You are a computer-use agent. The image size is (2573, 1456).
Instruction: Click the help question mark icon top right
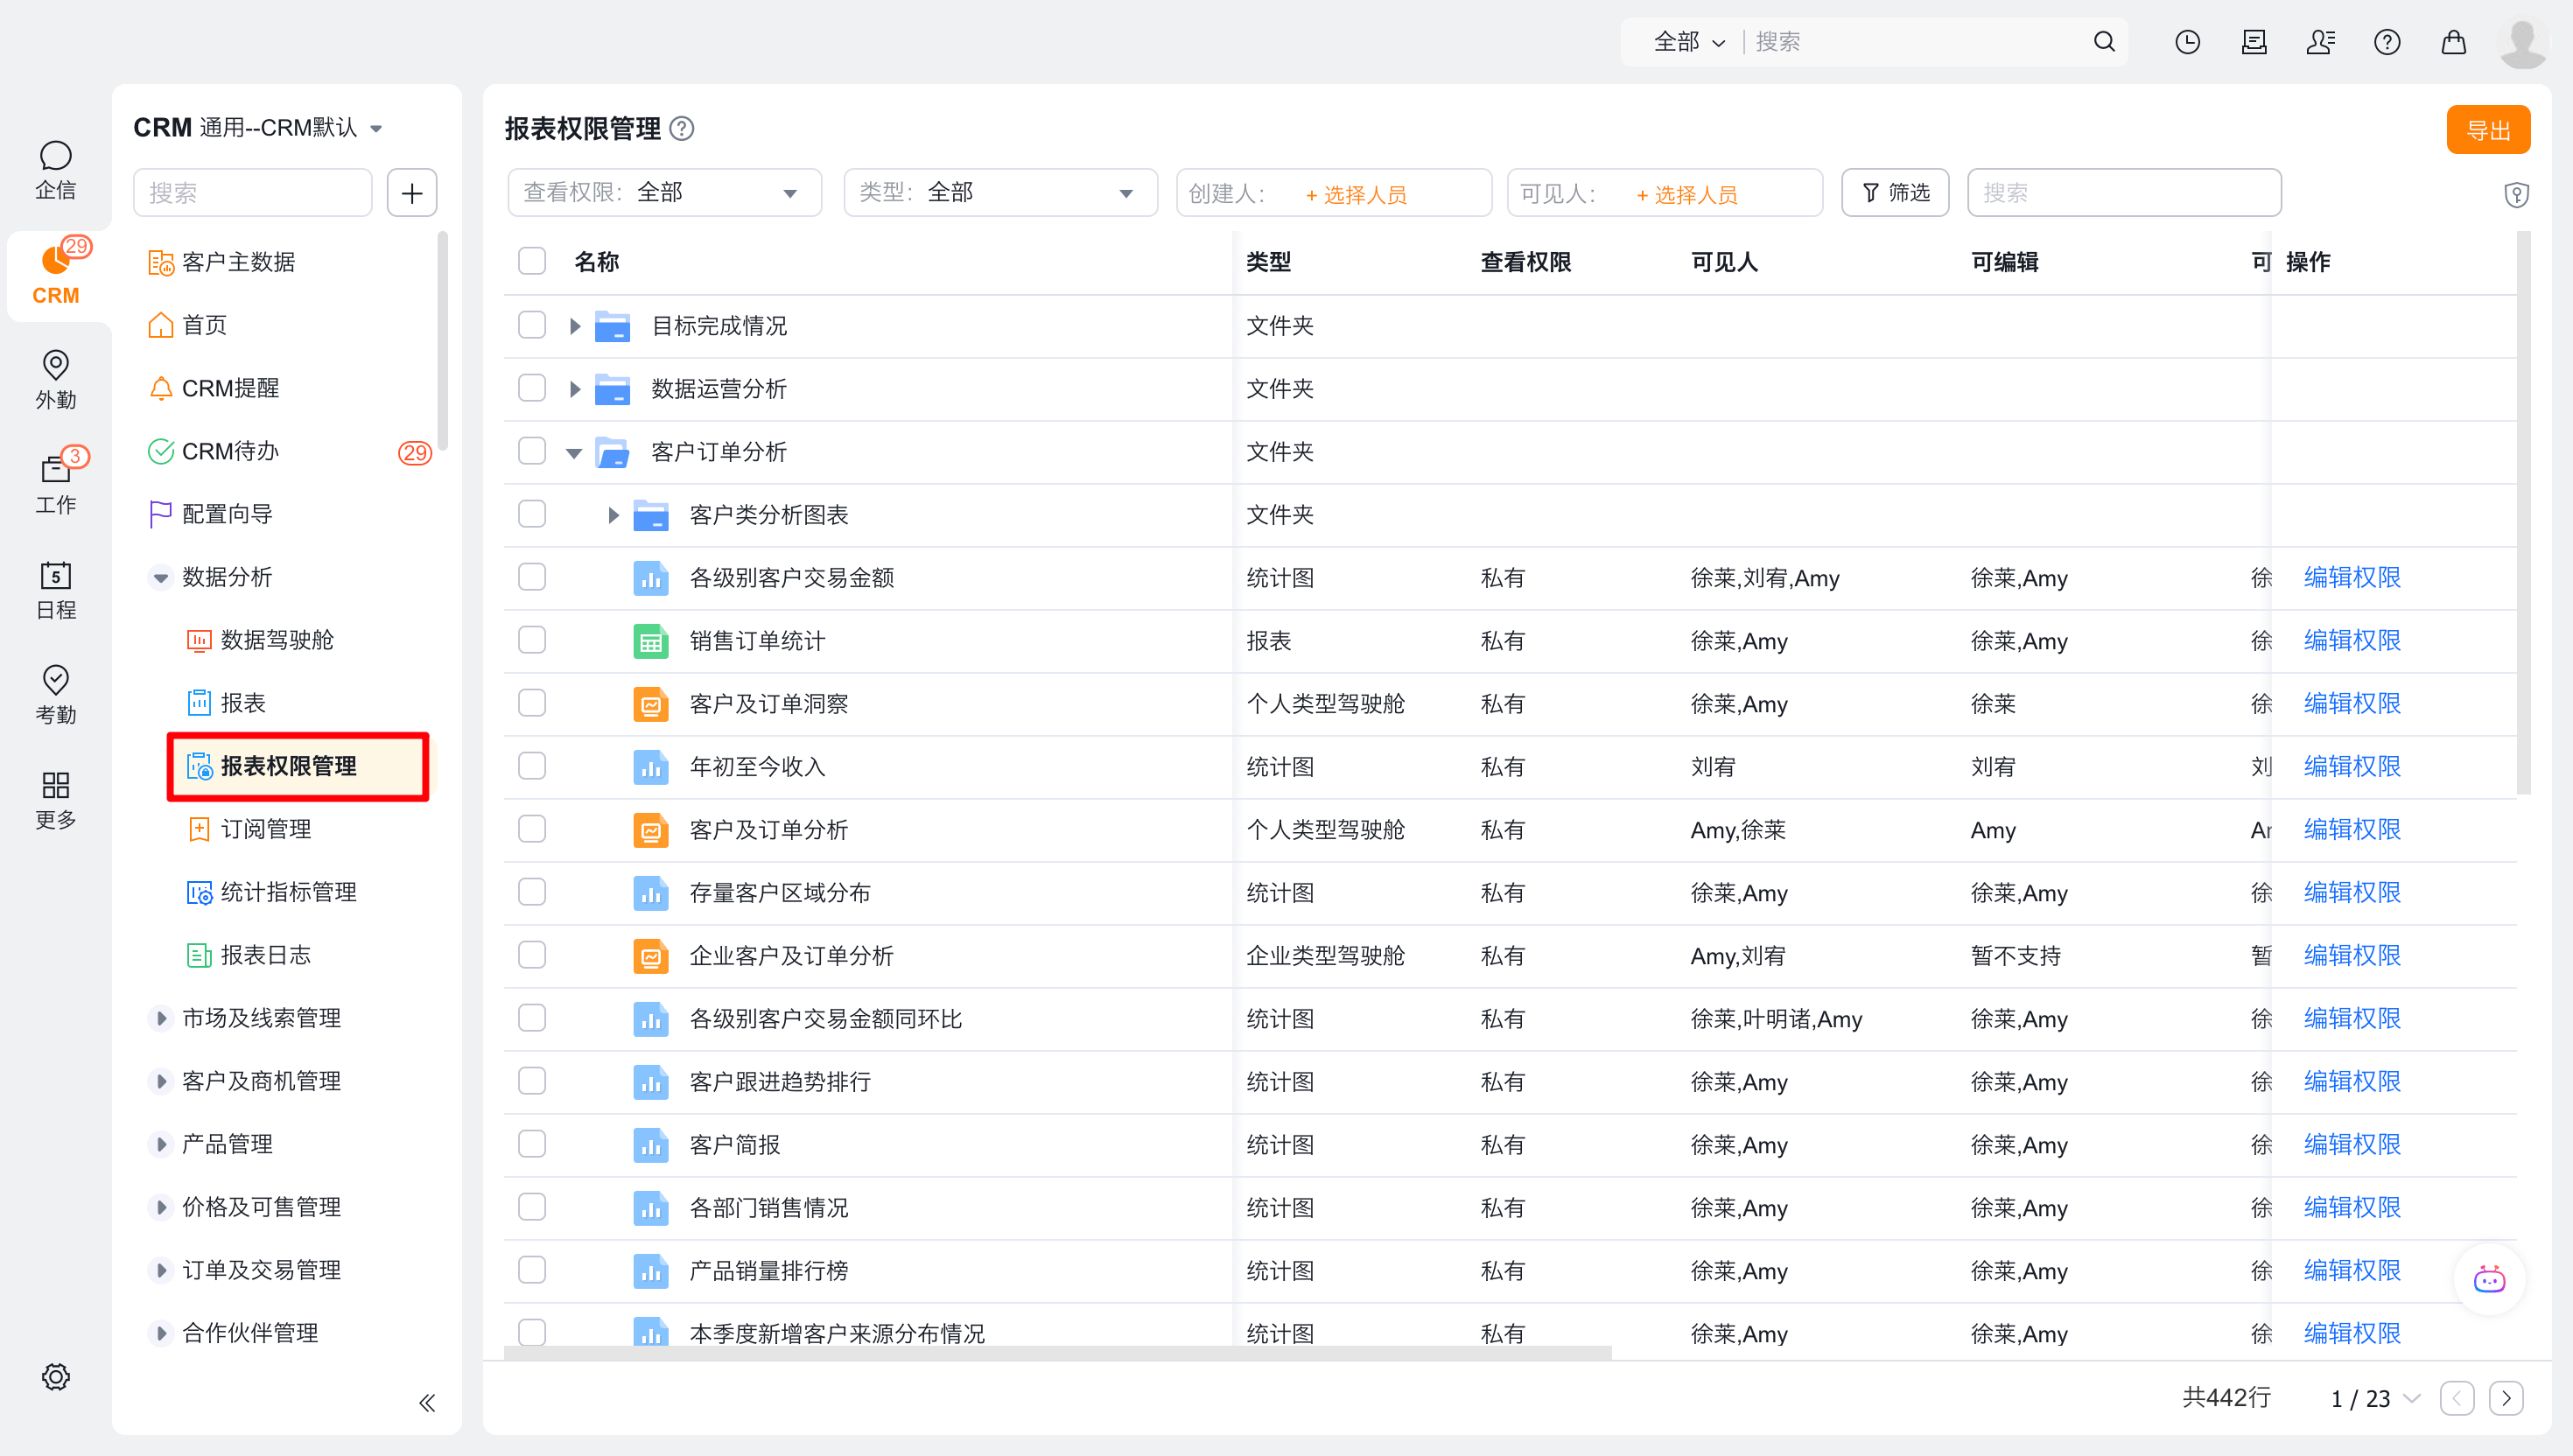tap(2386, 42)
